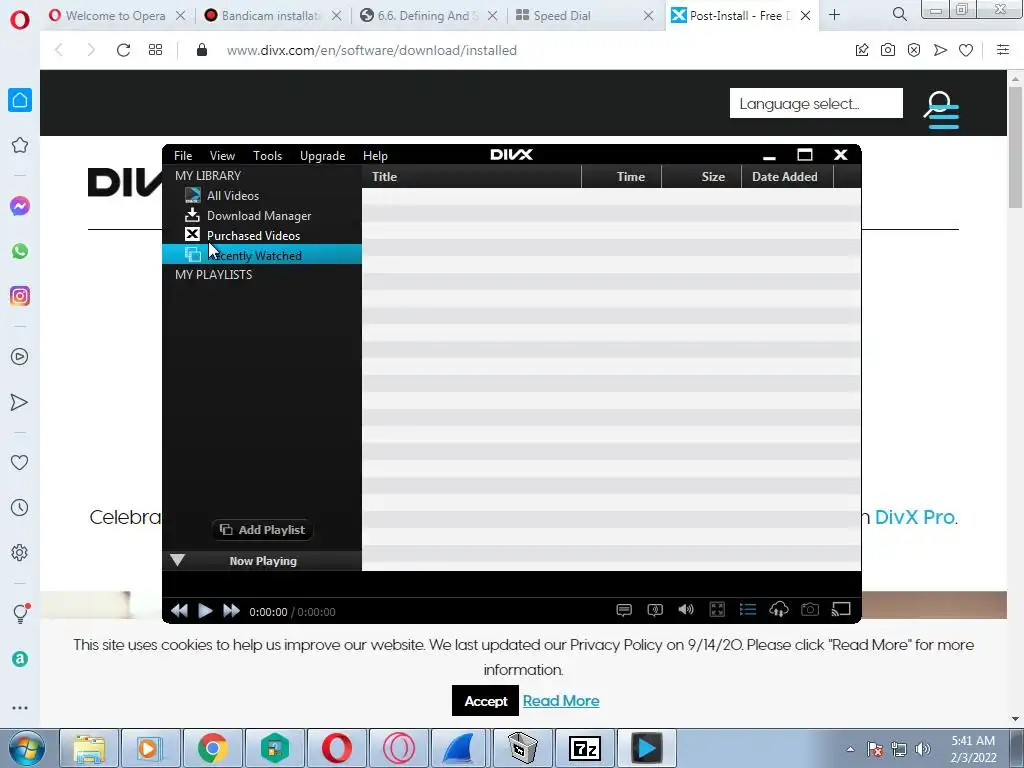The image size is (1024, 768).
Task: Mute the volume speaker icon in player
Action: tap(686, 610)
